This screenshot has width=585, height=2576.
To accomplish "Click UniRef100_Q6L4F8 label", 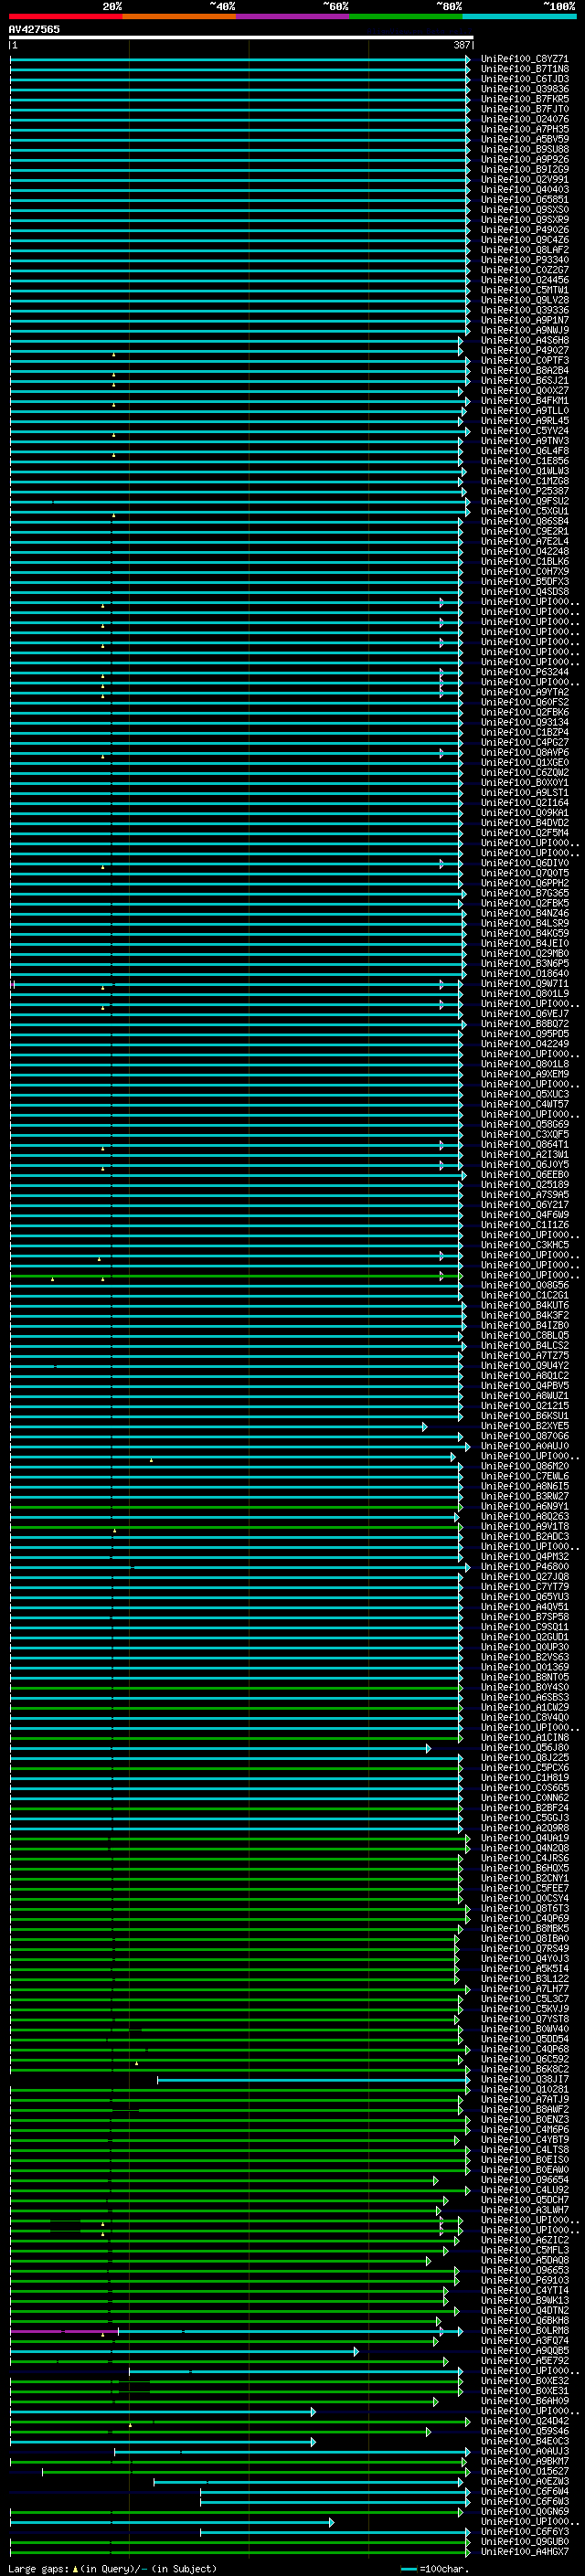I will 525,451.
